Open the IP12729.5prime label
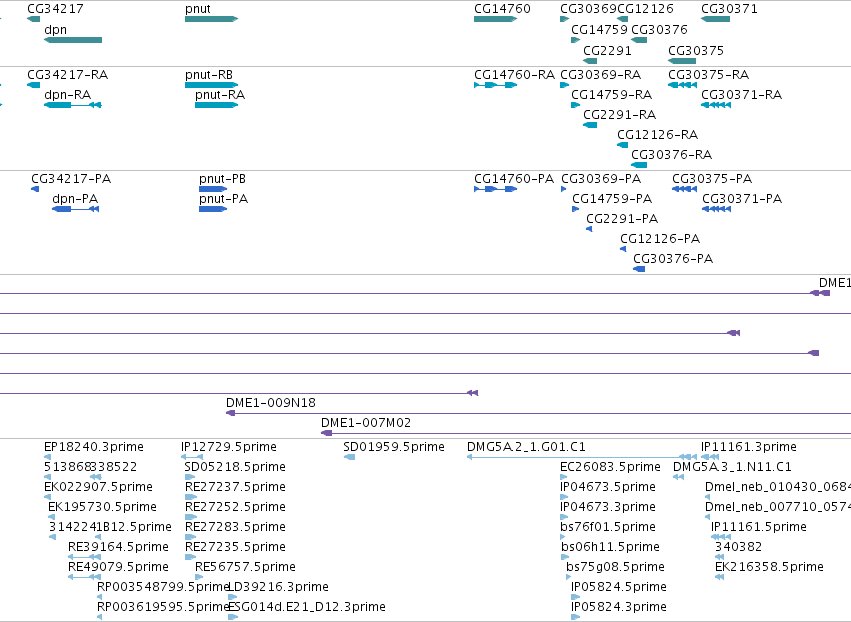This screenshot has width=851, height=622. pos(228,447)
